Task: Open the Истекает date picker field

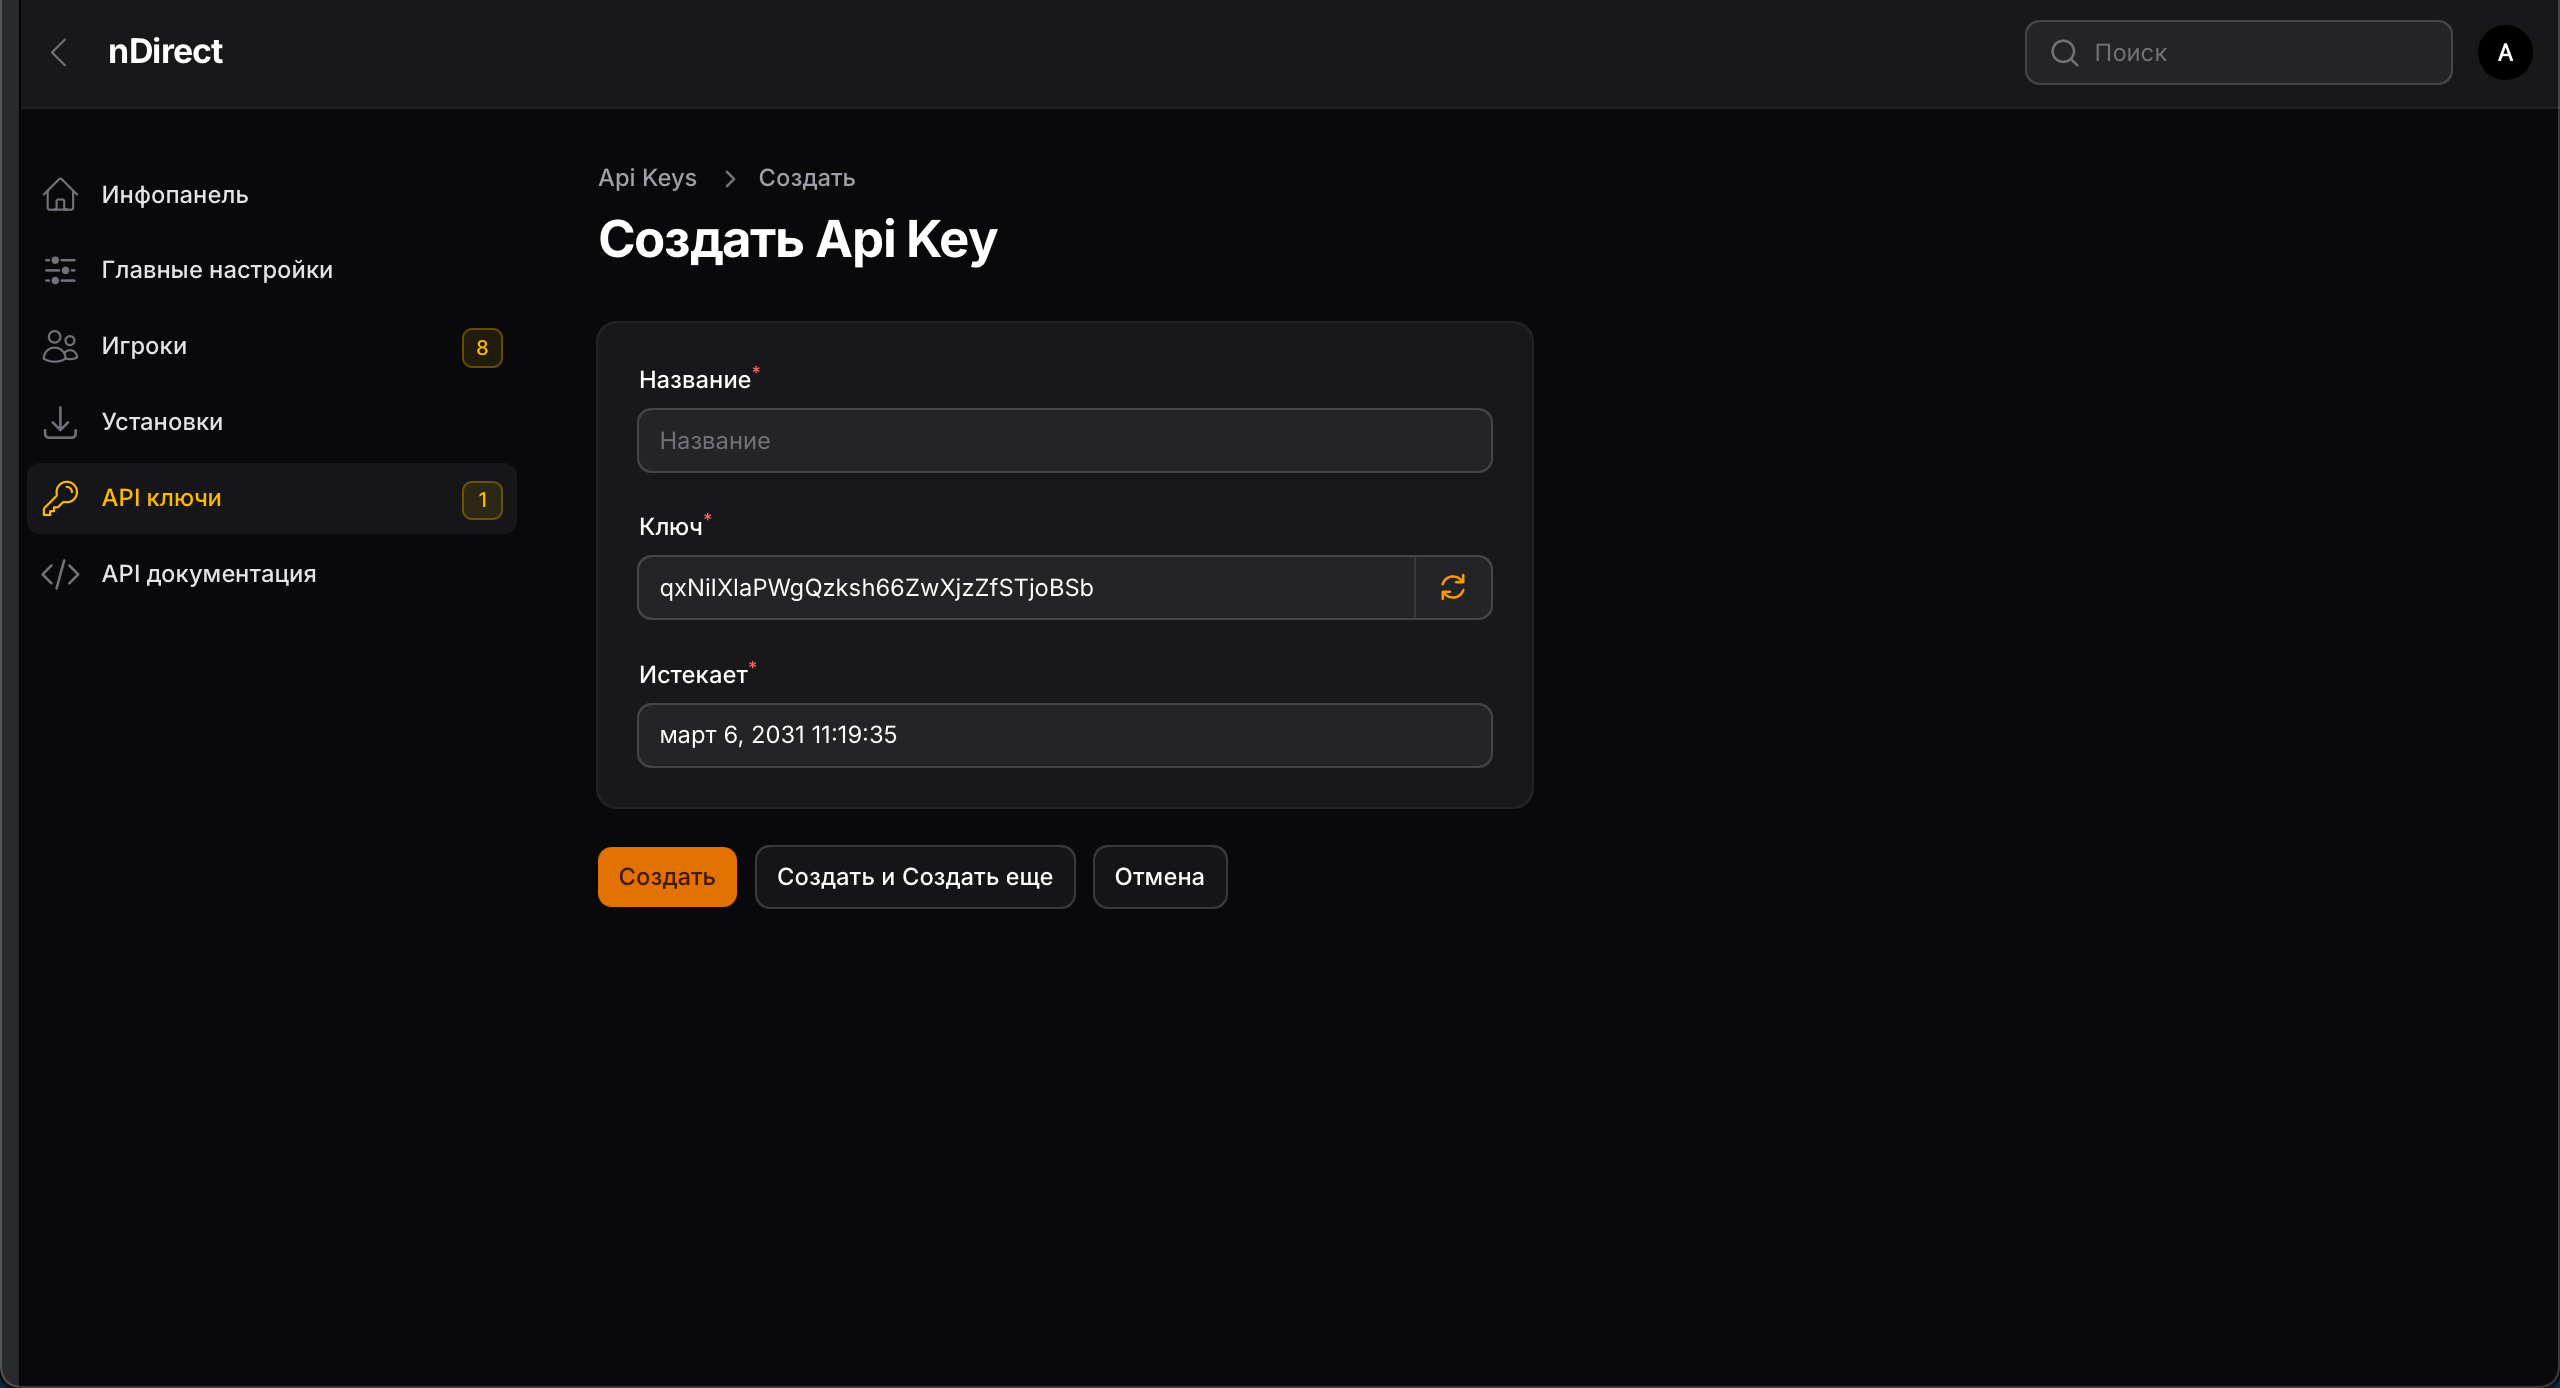Action: coord(1064,736)
